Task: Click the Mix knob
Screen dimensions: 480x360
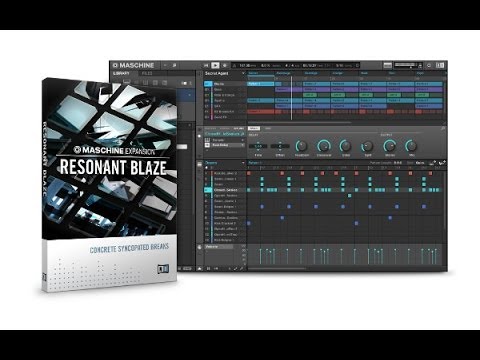Action: tap(412, 146)
